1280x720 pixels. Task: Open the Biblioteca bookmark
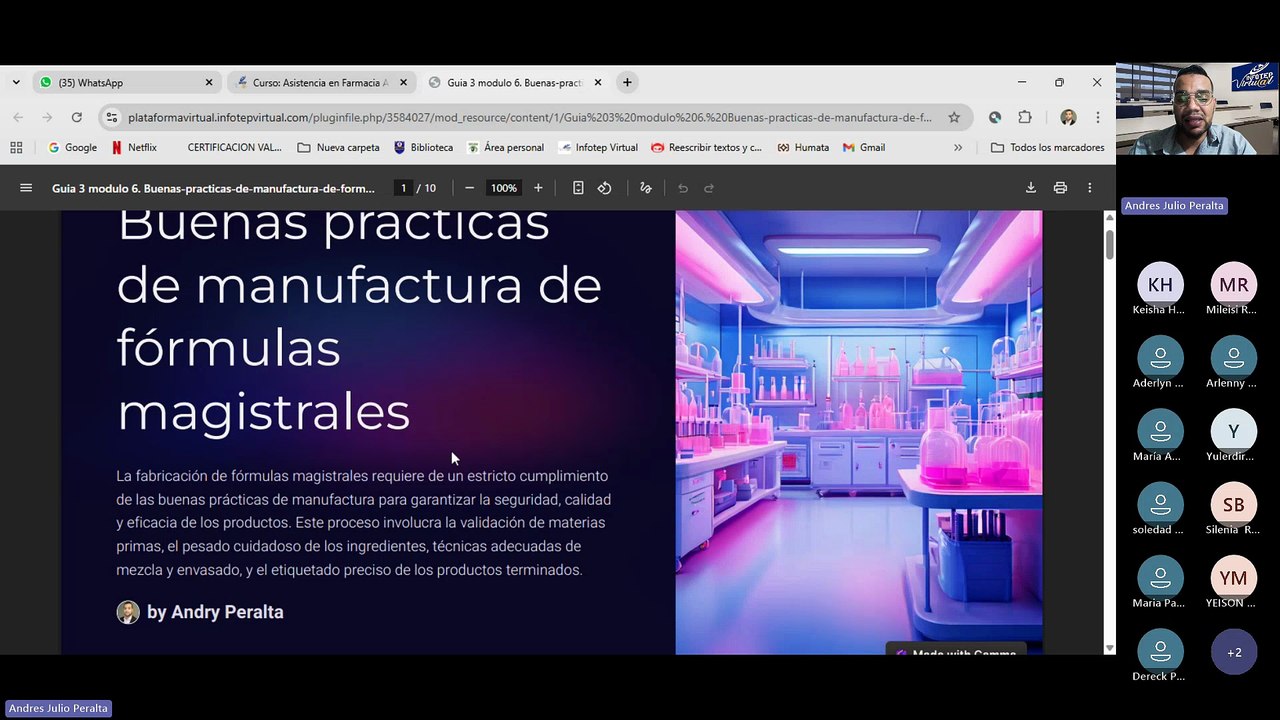coord(423,147)
